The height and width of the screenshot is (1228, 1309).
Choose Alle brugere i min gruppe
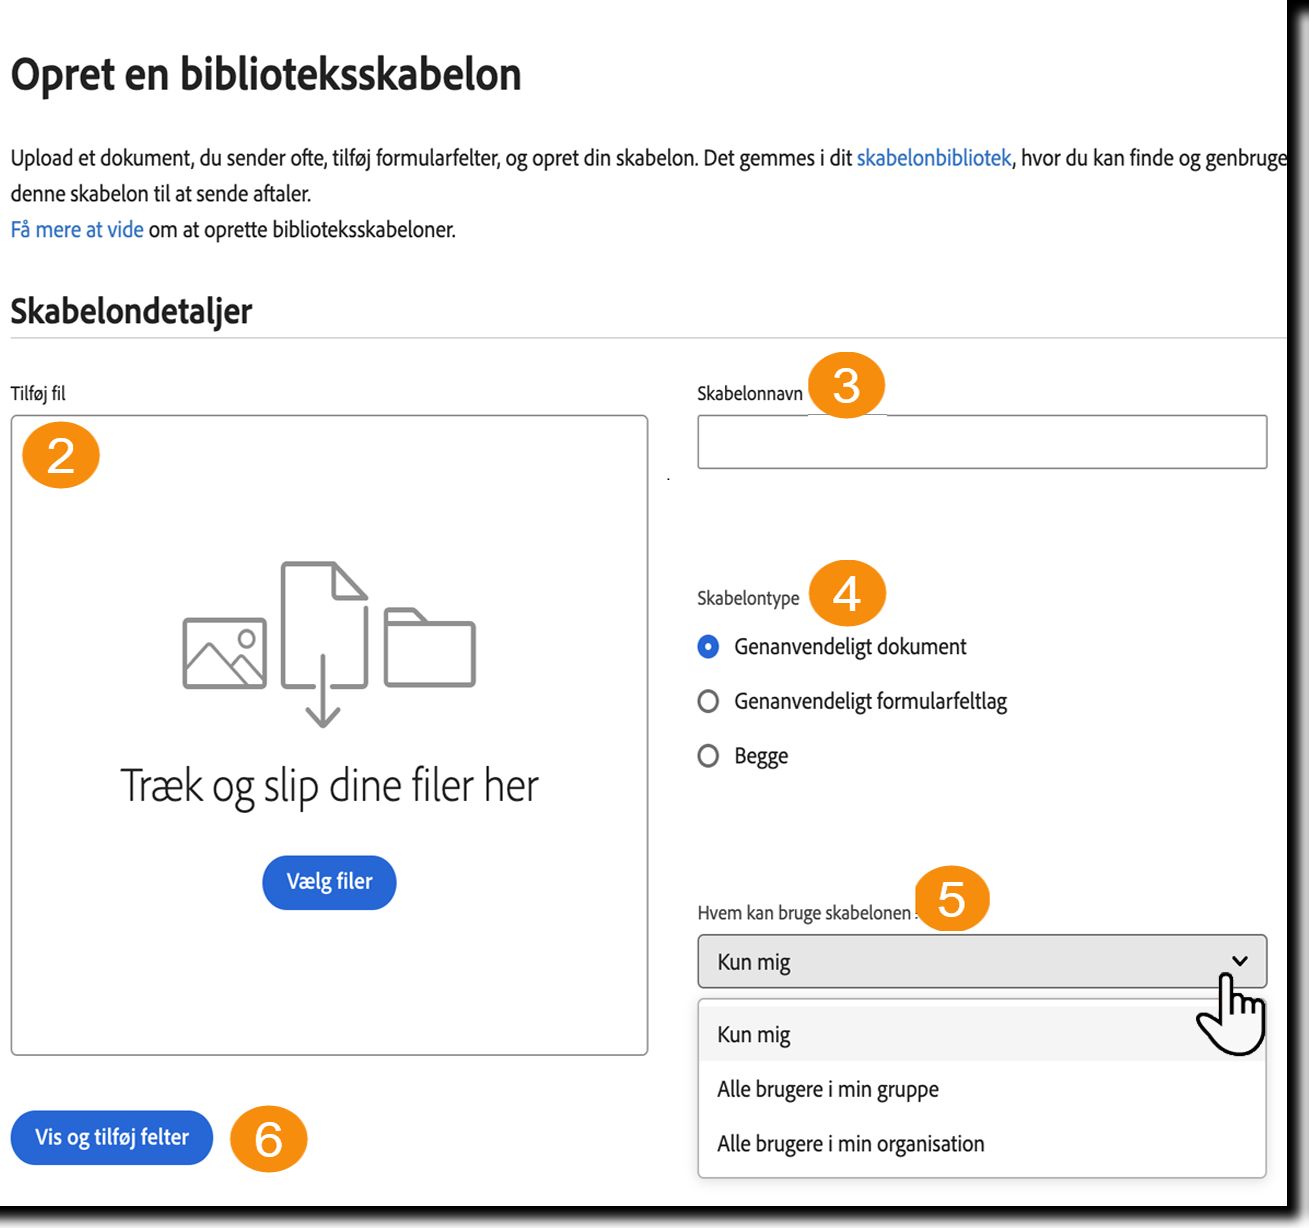tap(982, 1089)
